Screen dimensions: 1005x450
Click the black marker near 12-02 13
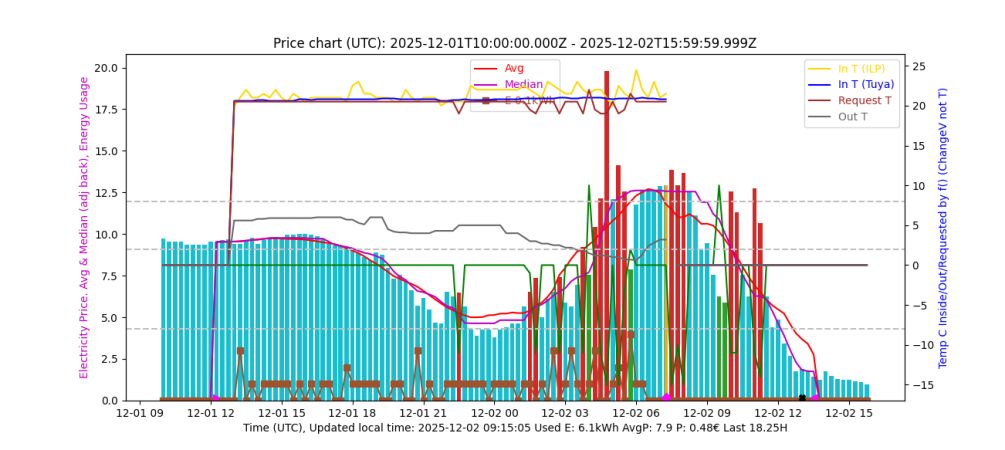802,397
